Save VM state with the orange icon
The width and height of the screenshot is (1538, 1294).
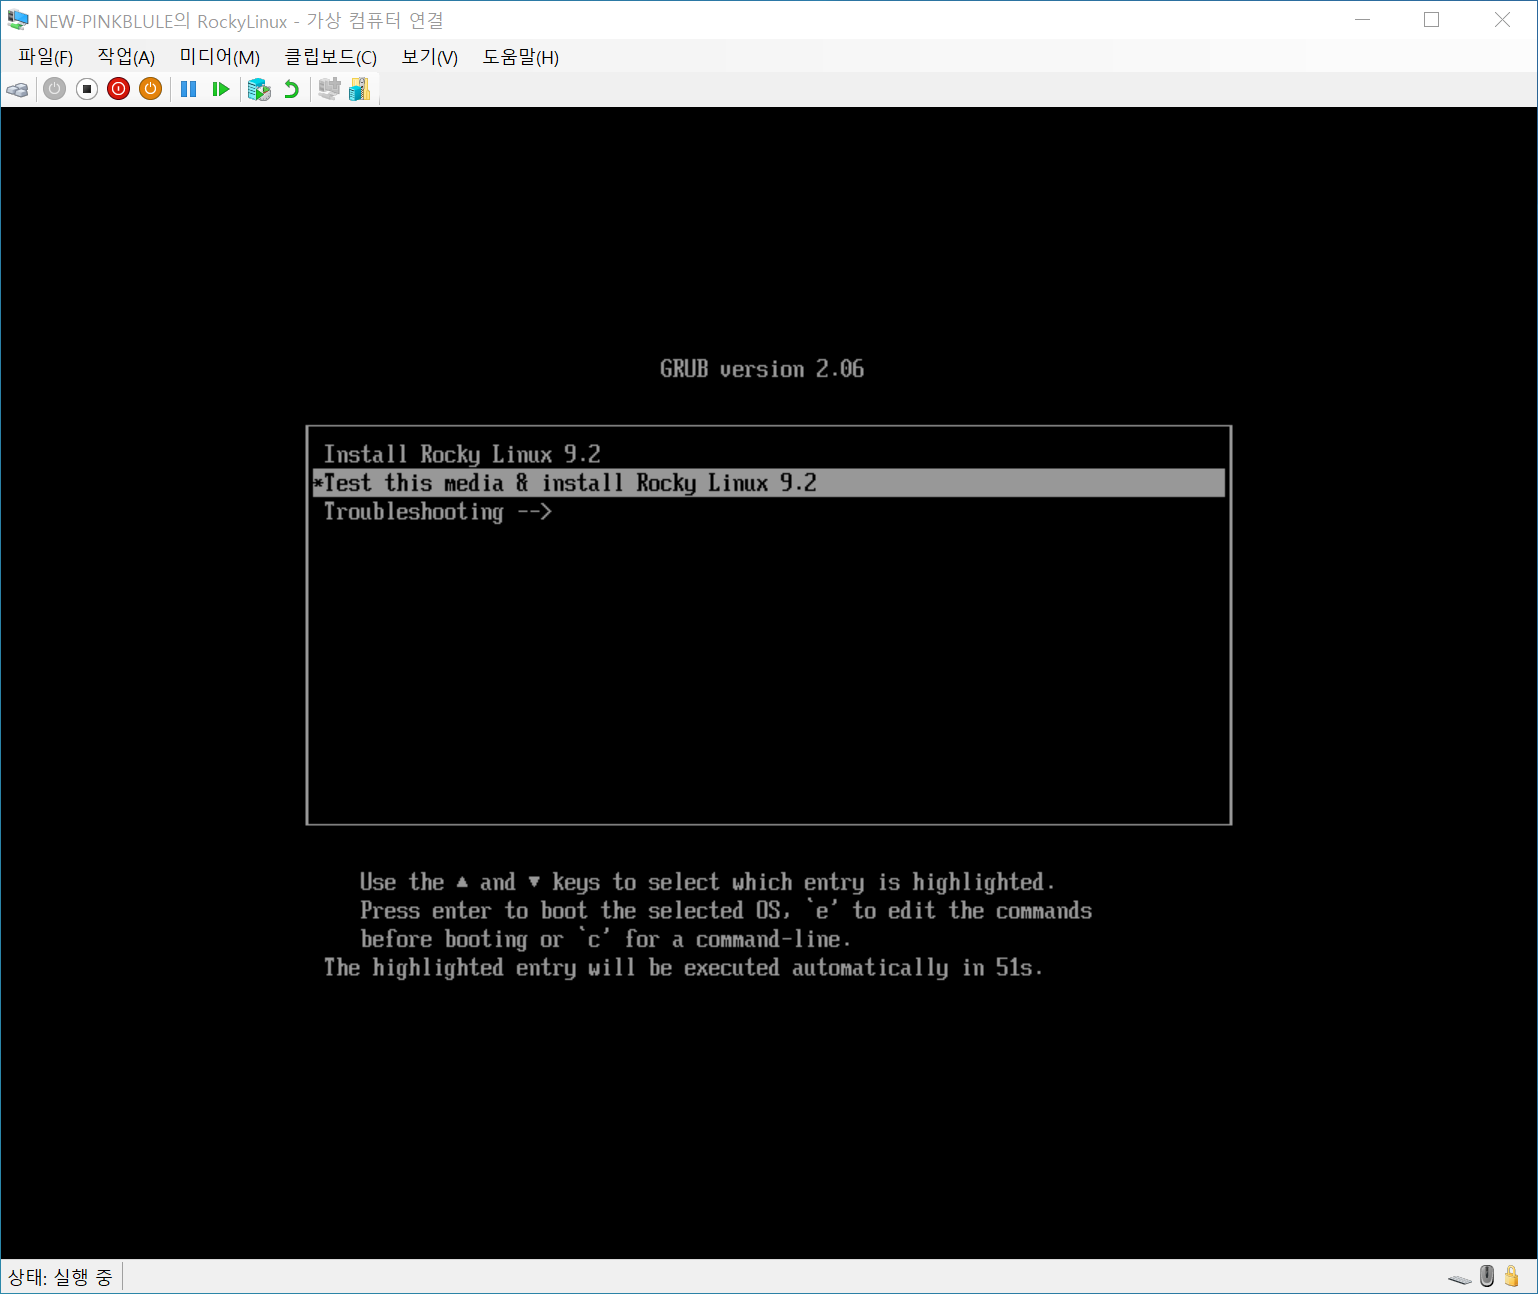pyautogui.click(x=151, y=89)
